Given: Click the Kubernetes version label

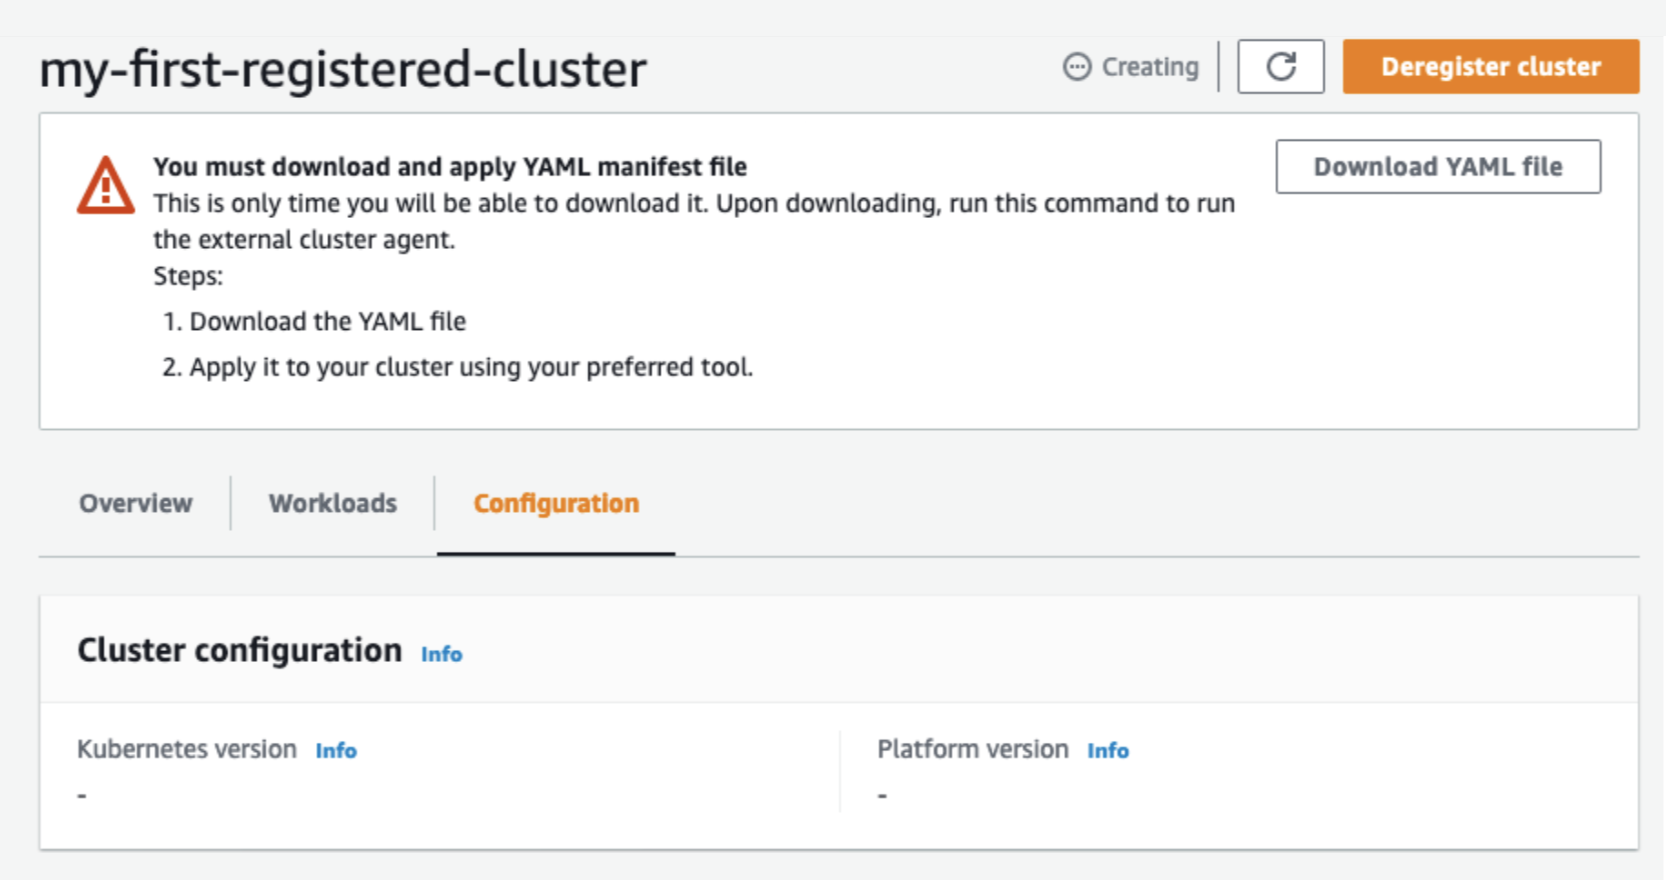Looking at the screenshot, I should [x=187, y=749].
